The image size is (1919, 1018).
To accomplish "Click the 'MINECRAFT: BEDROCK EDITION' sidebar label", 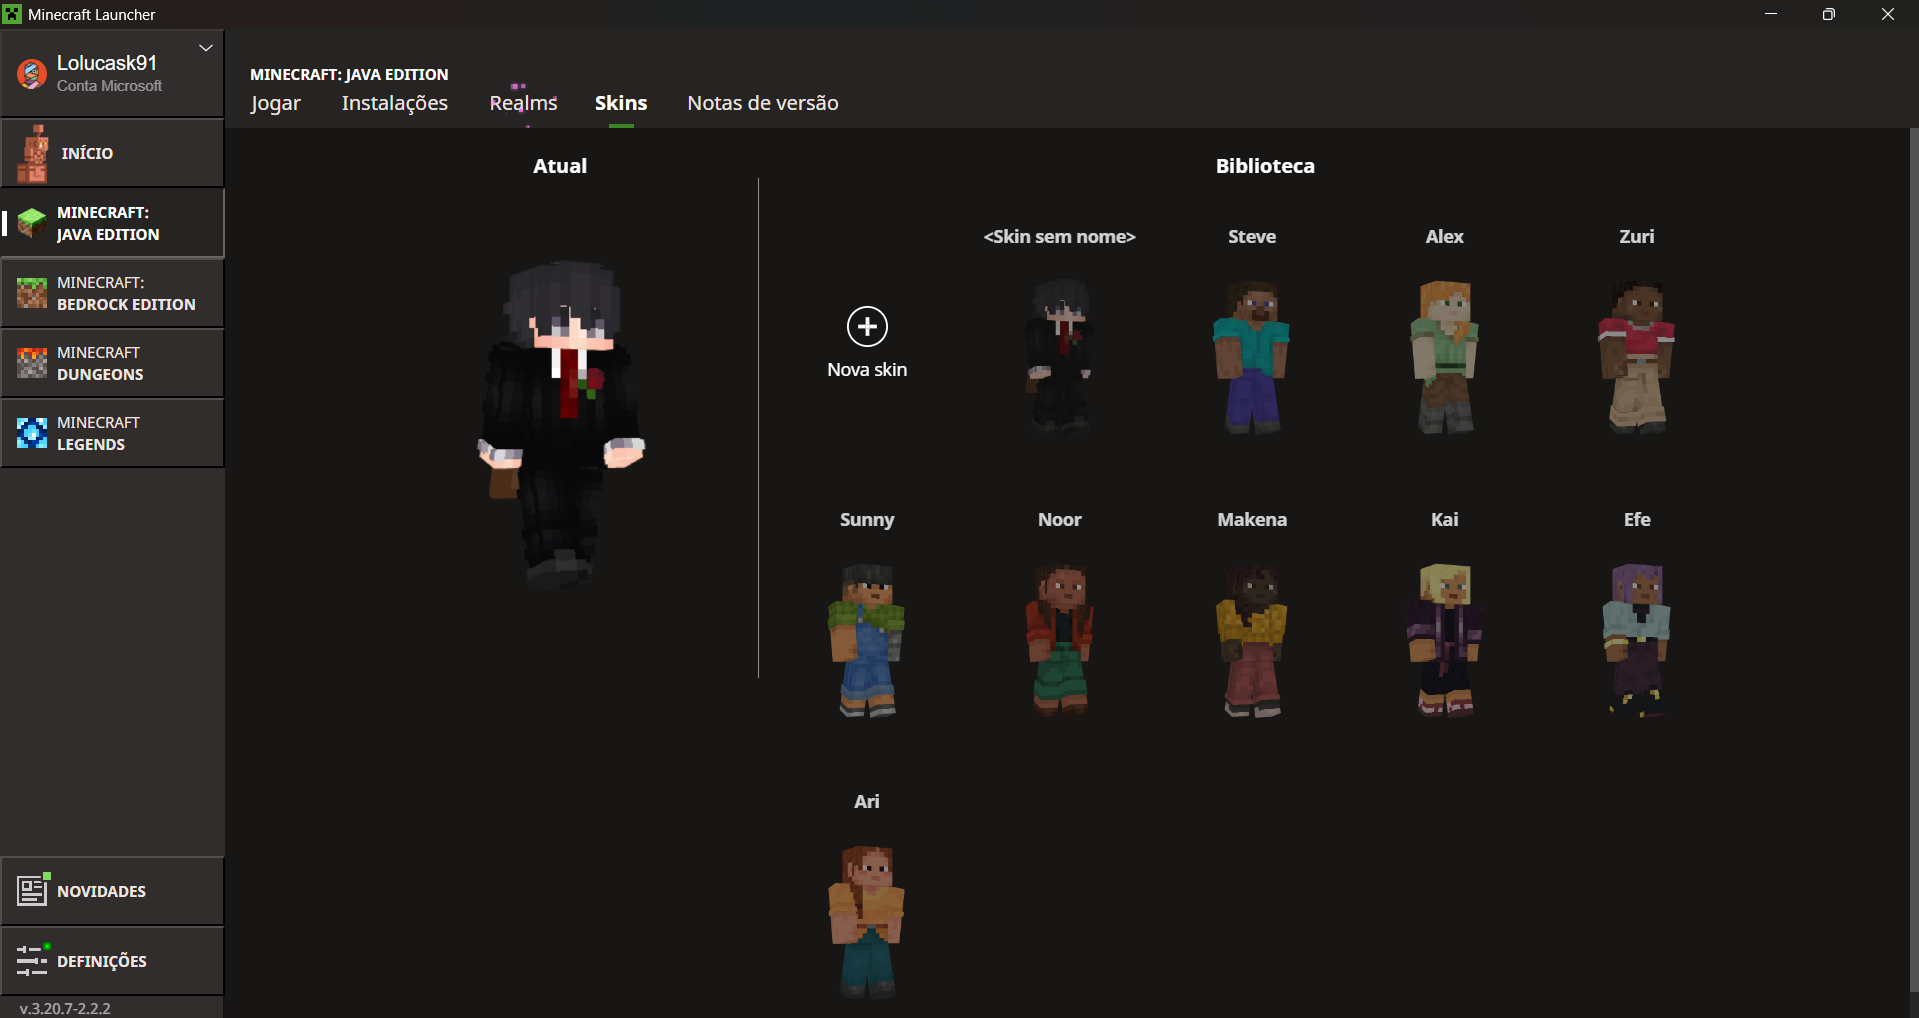I will click(126, 293).
